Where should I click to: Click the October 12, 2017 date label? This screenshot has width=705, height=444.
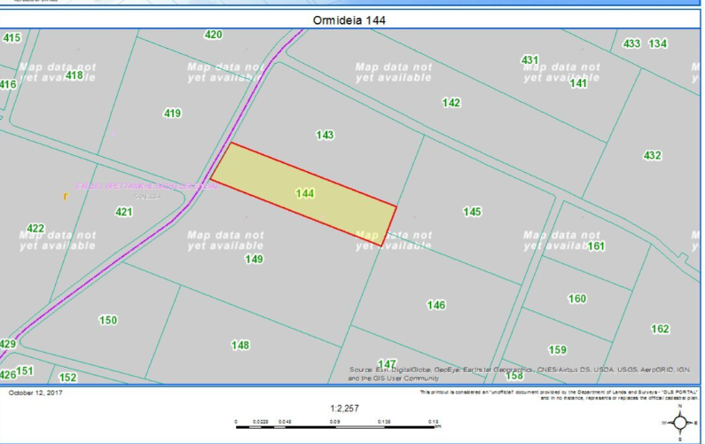[35, 393]
